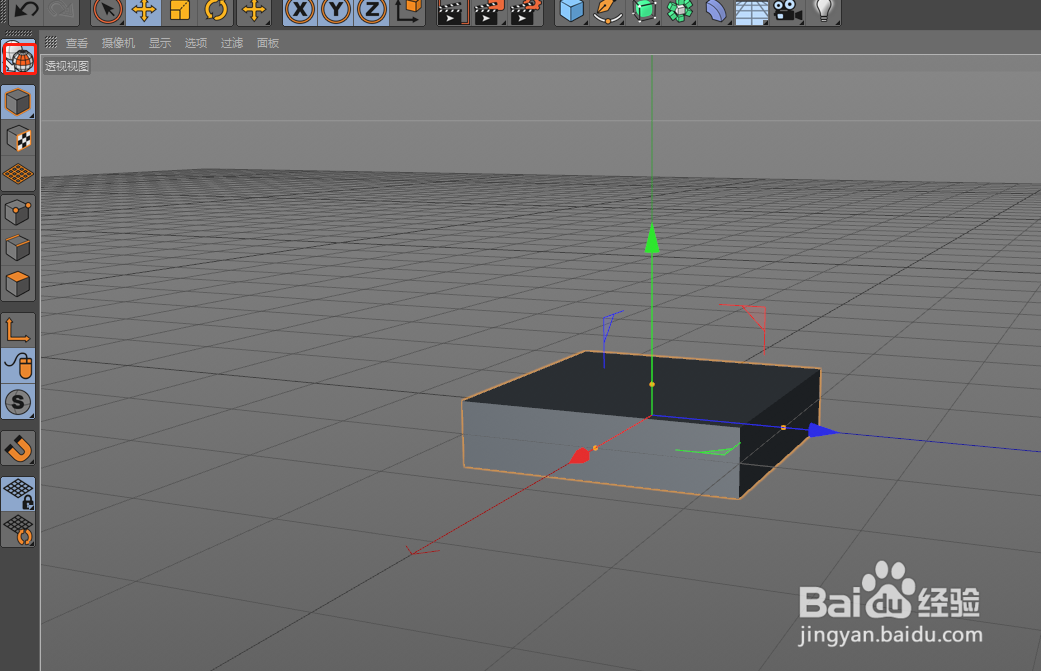Viewport: 1041px width, 671px height.
Task: Switch to Texture mode checkered cube
Action: pos(18,139)
